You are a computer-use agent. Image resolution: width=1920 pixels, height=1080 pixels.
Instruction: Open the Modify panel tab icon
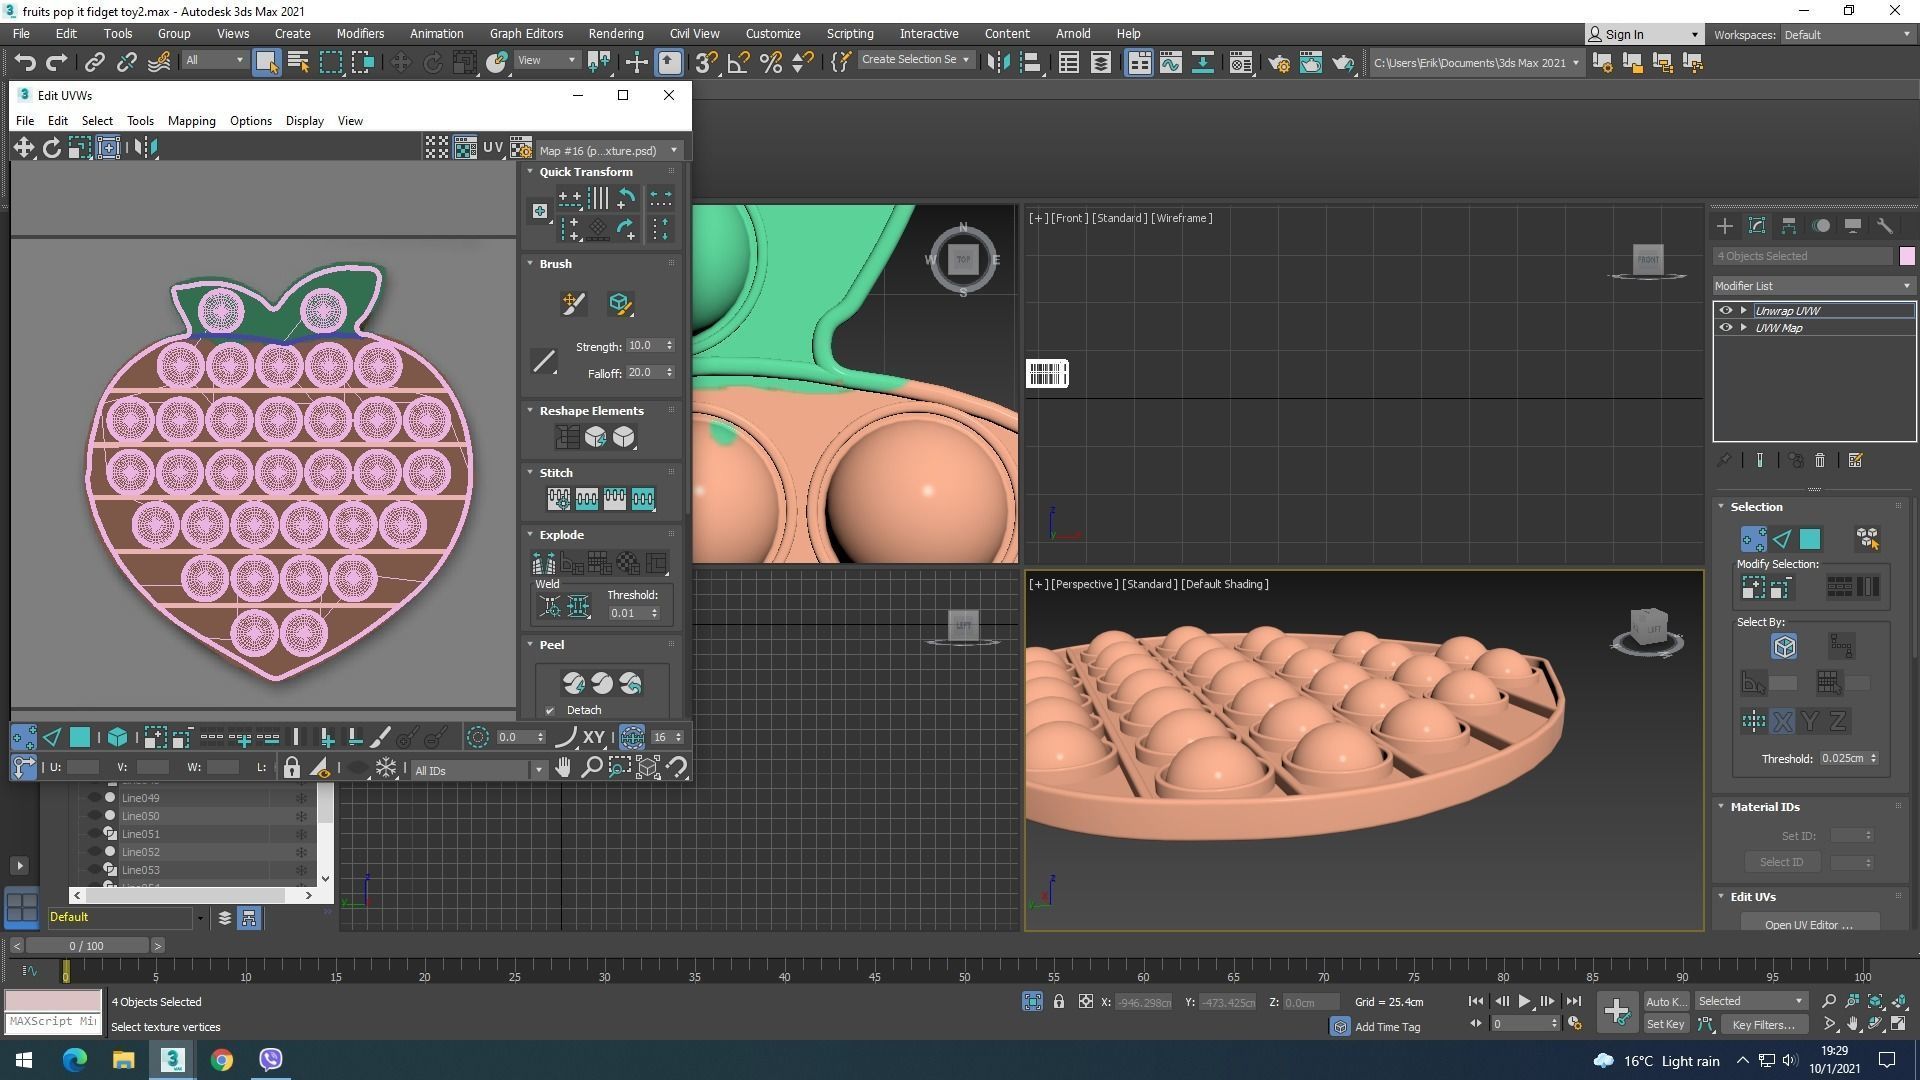pyautogui.click(x=1756, y=226)
